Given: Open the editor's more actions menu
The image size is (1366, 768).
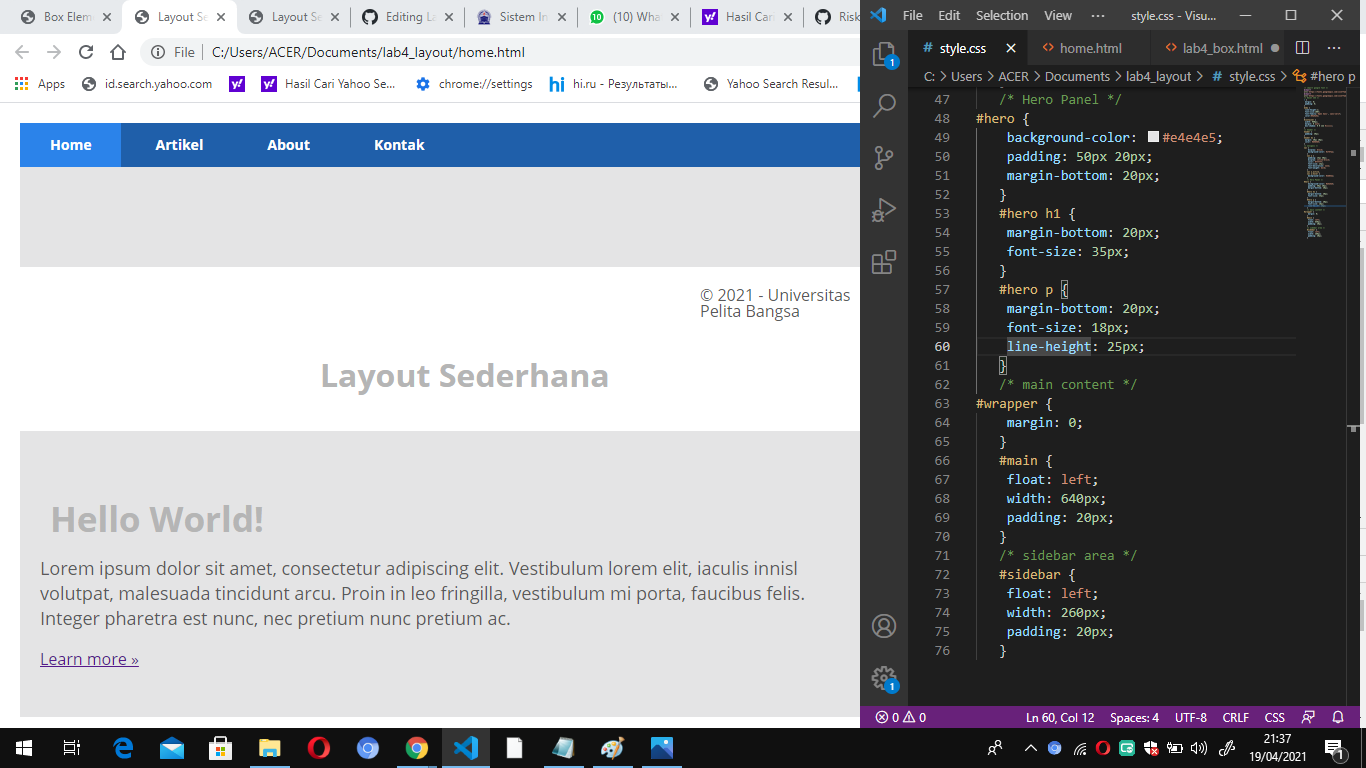Looking at the screenshot, I should click(1334, 47).
